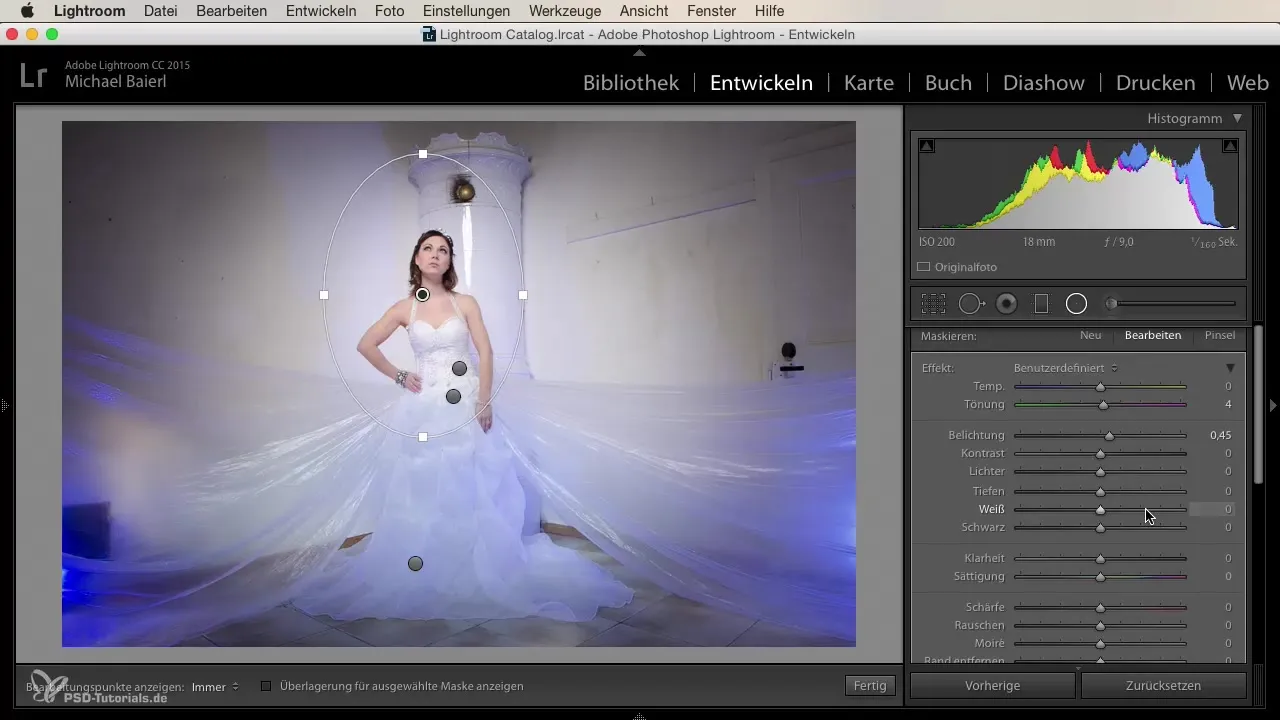The image size is (1280, 720).
Task: Open the Diashow module
Action: click(1044, 83)
